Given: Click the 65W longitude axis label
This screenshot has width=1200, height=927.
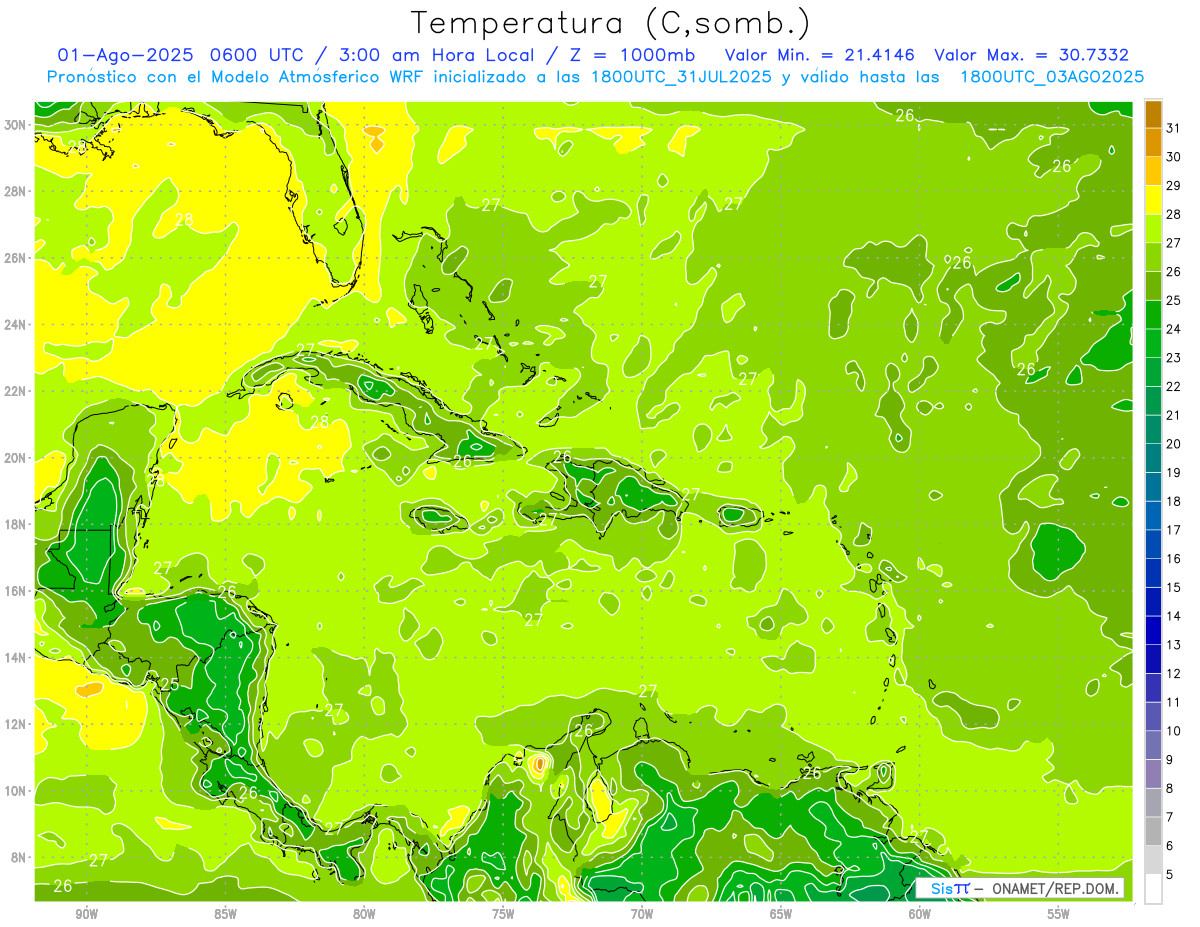Looking at the screenshot, I should point(781,914).
